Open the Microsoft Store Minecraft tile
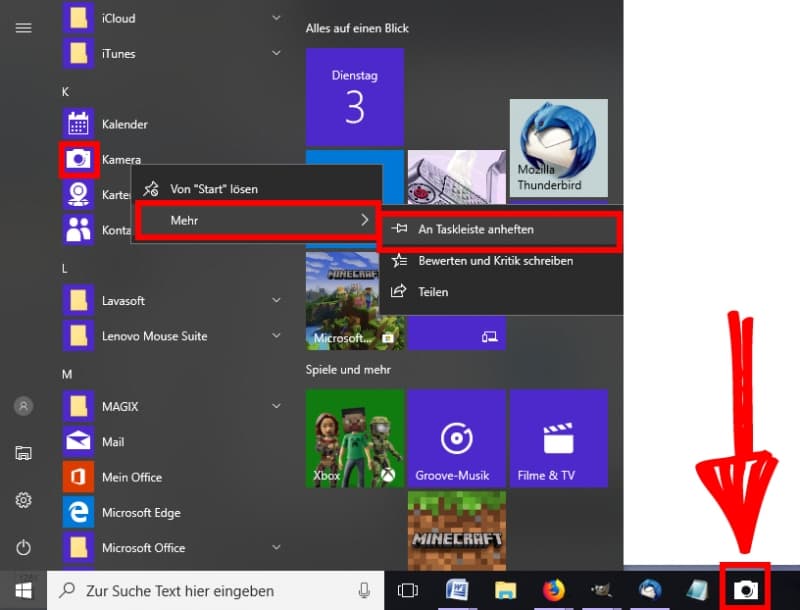Screen dimensions: 800x610 [x=342, y=301]
